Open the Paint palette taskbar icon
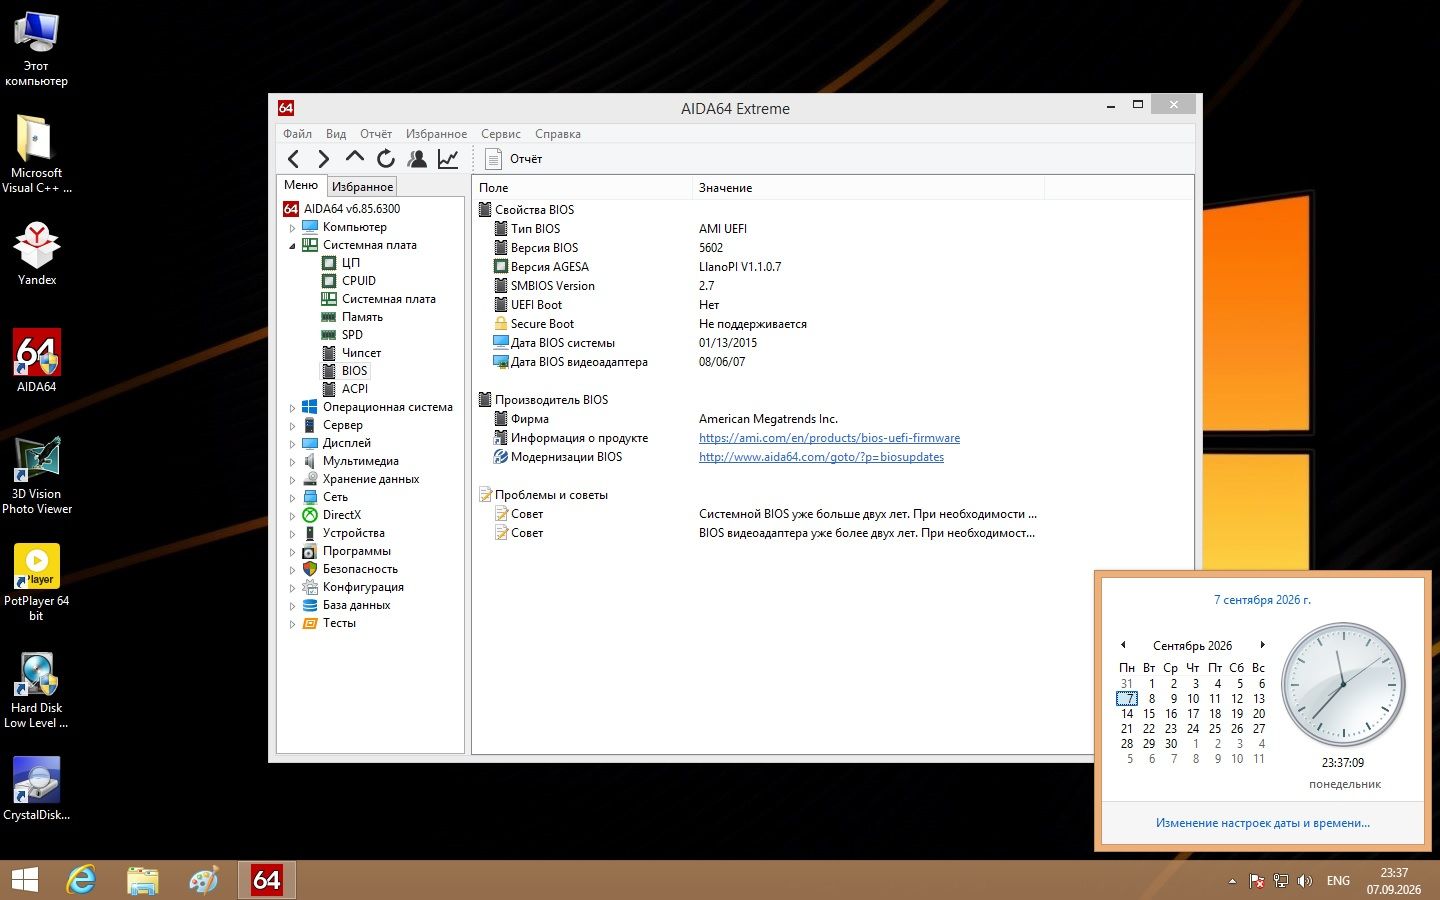The image size is (1440, 900). click(x=204, y=880)
